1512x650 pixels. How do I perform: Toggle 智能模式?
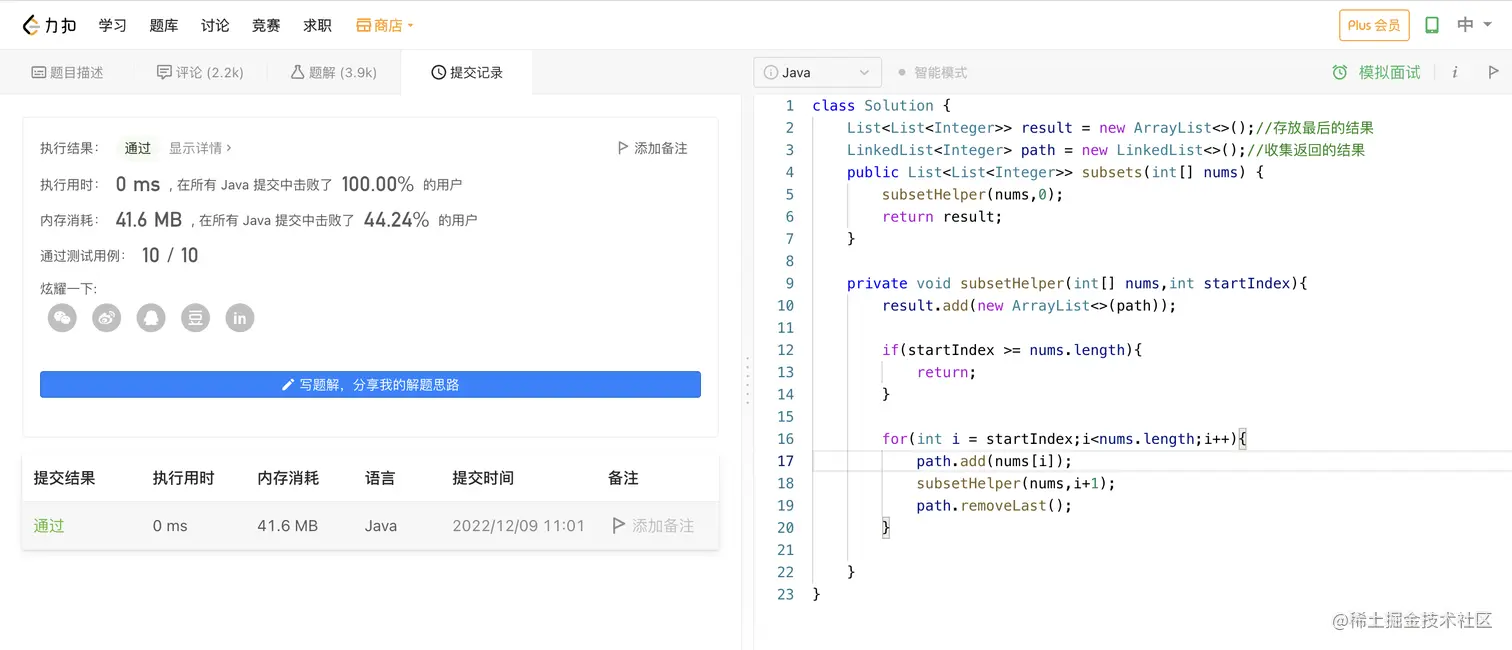coord(932,73)
